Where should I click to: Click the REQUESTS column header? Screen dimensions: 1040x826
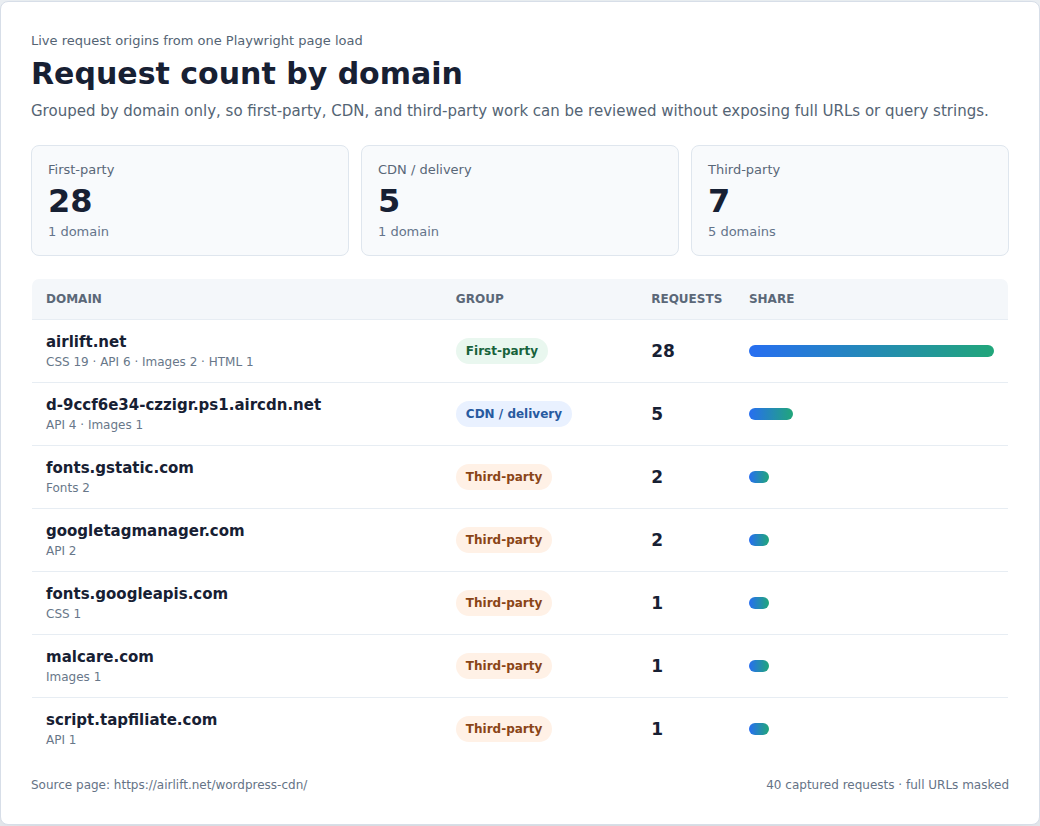tap(686, 299)
